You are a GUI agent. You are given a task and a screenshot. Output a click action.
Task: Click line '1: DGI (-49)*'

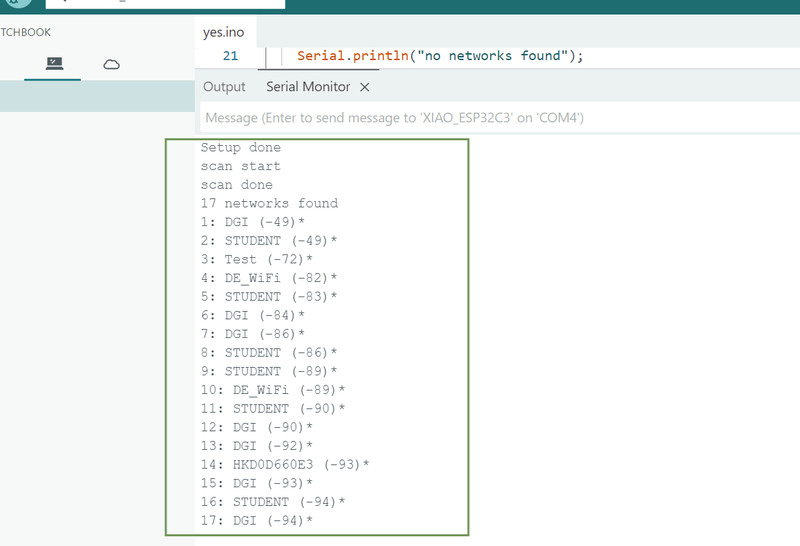[253, 222]
